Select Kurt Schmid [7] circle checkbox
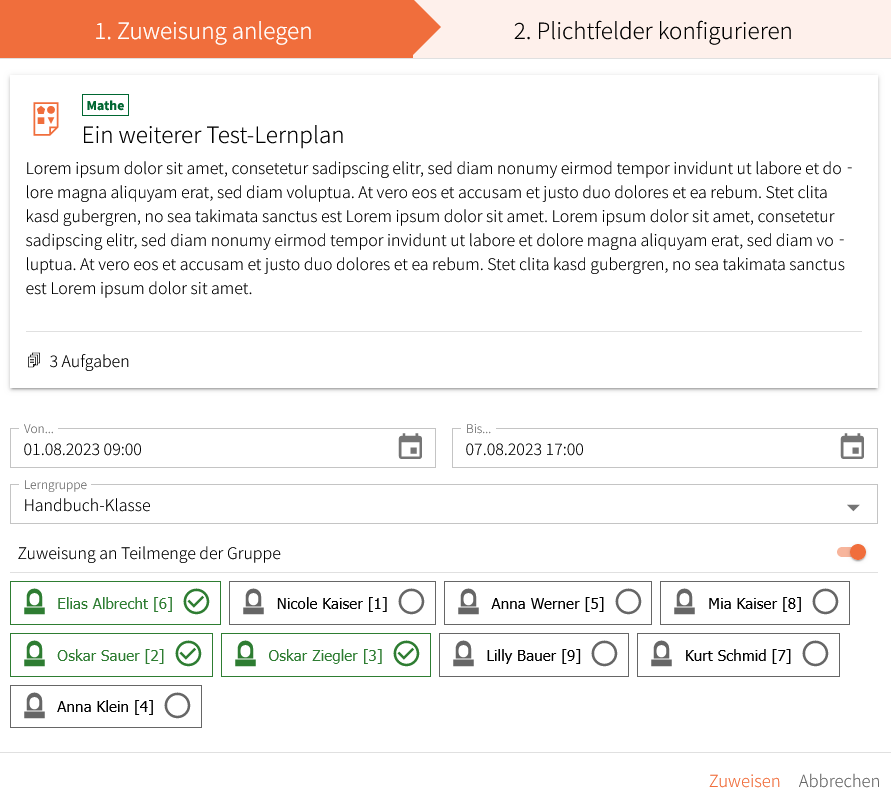 pos(815,654)
